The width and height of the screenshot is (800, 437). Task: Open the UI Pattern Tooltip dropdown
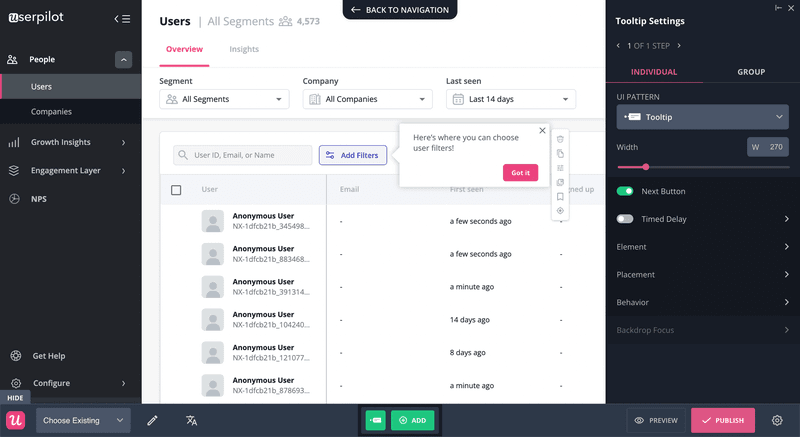point(703,117)
